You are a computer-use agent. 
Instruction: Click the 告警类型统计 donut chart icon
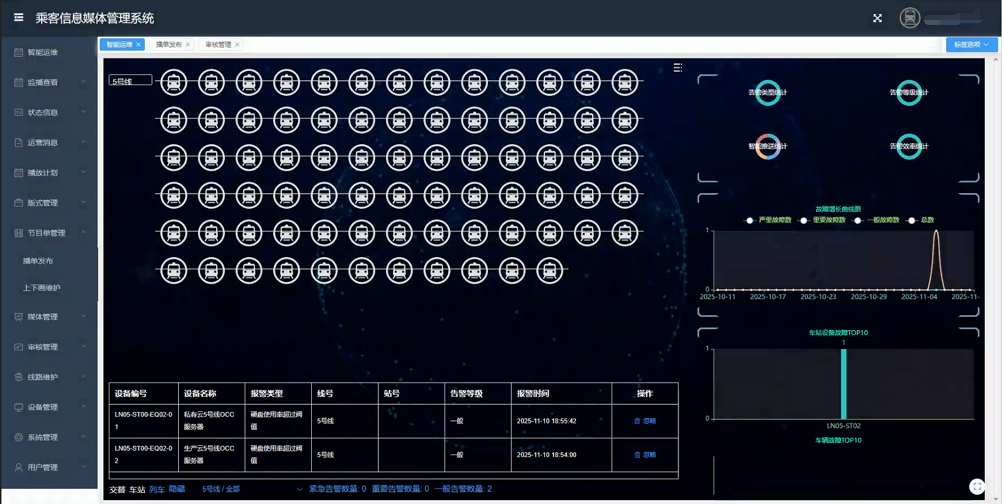click(768, 93)
